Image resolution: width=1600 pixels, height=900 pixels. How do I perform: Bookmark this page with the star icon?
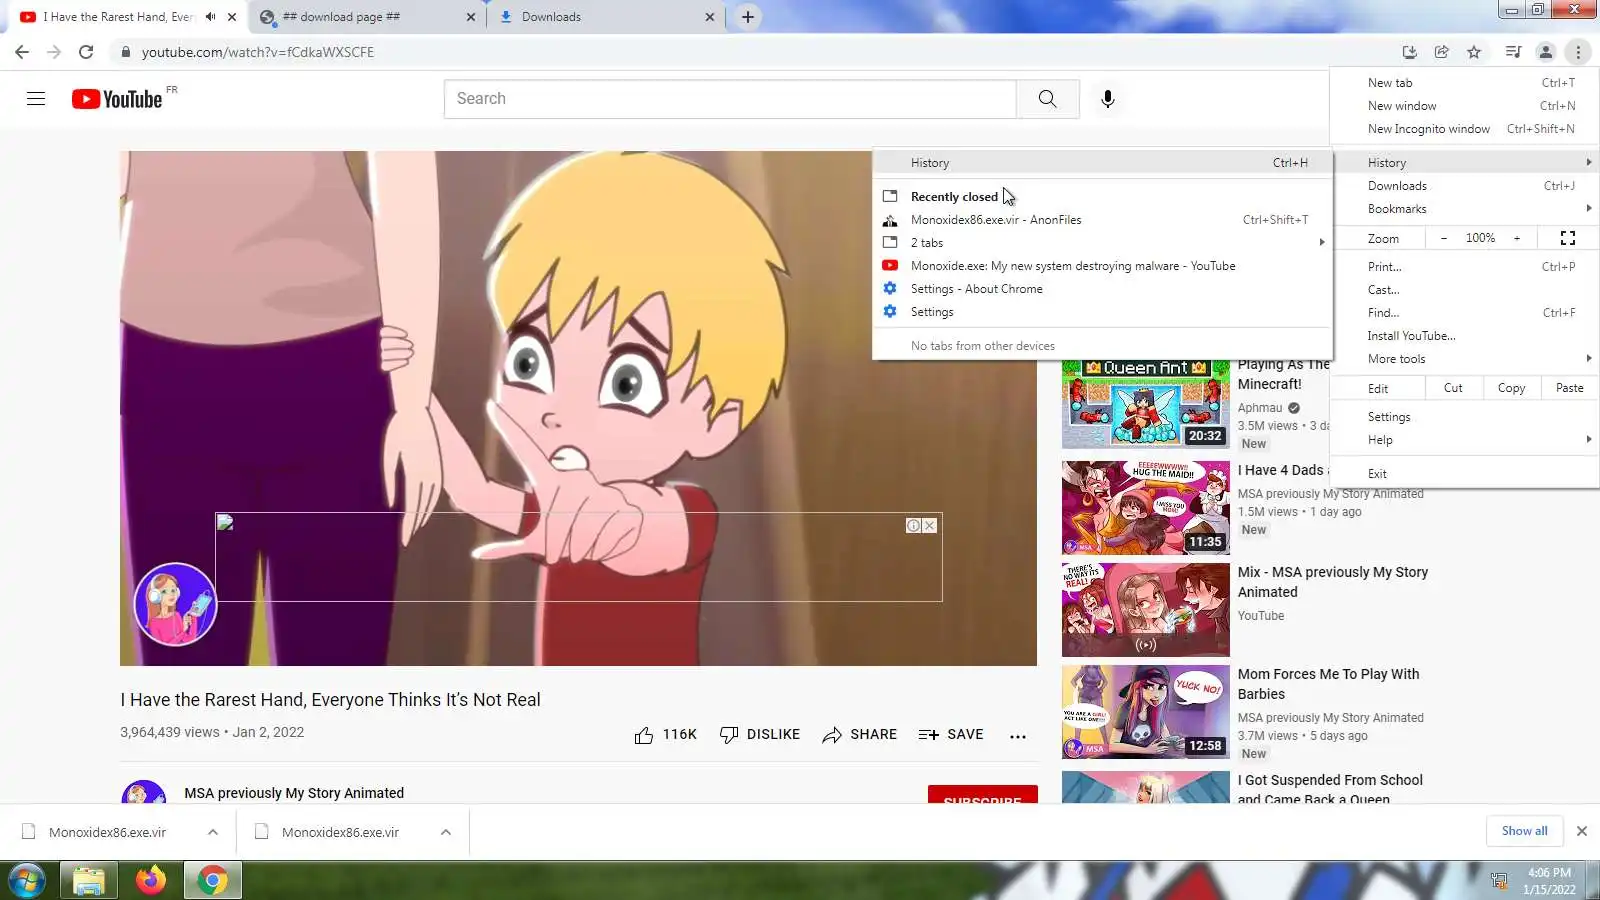(1474, 52)
